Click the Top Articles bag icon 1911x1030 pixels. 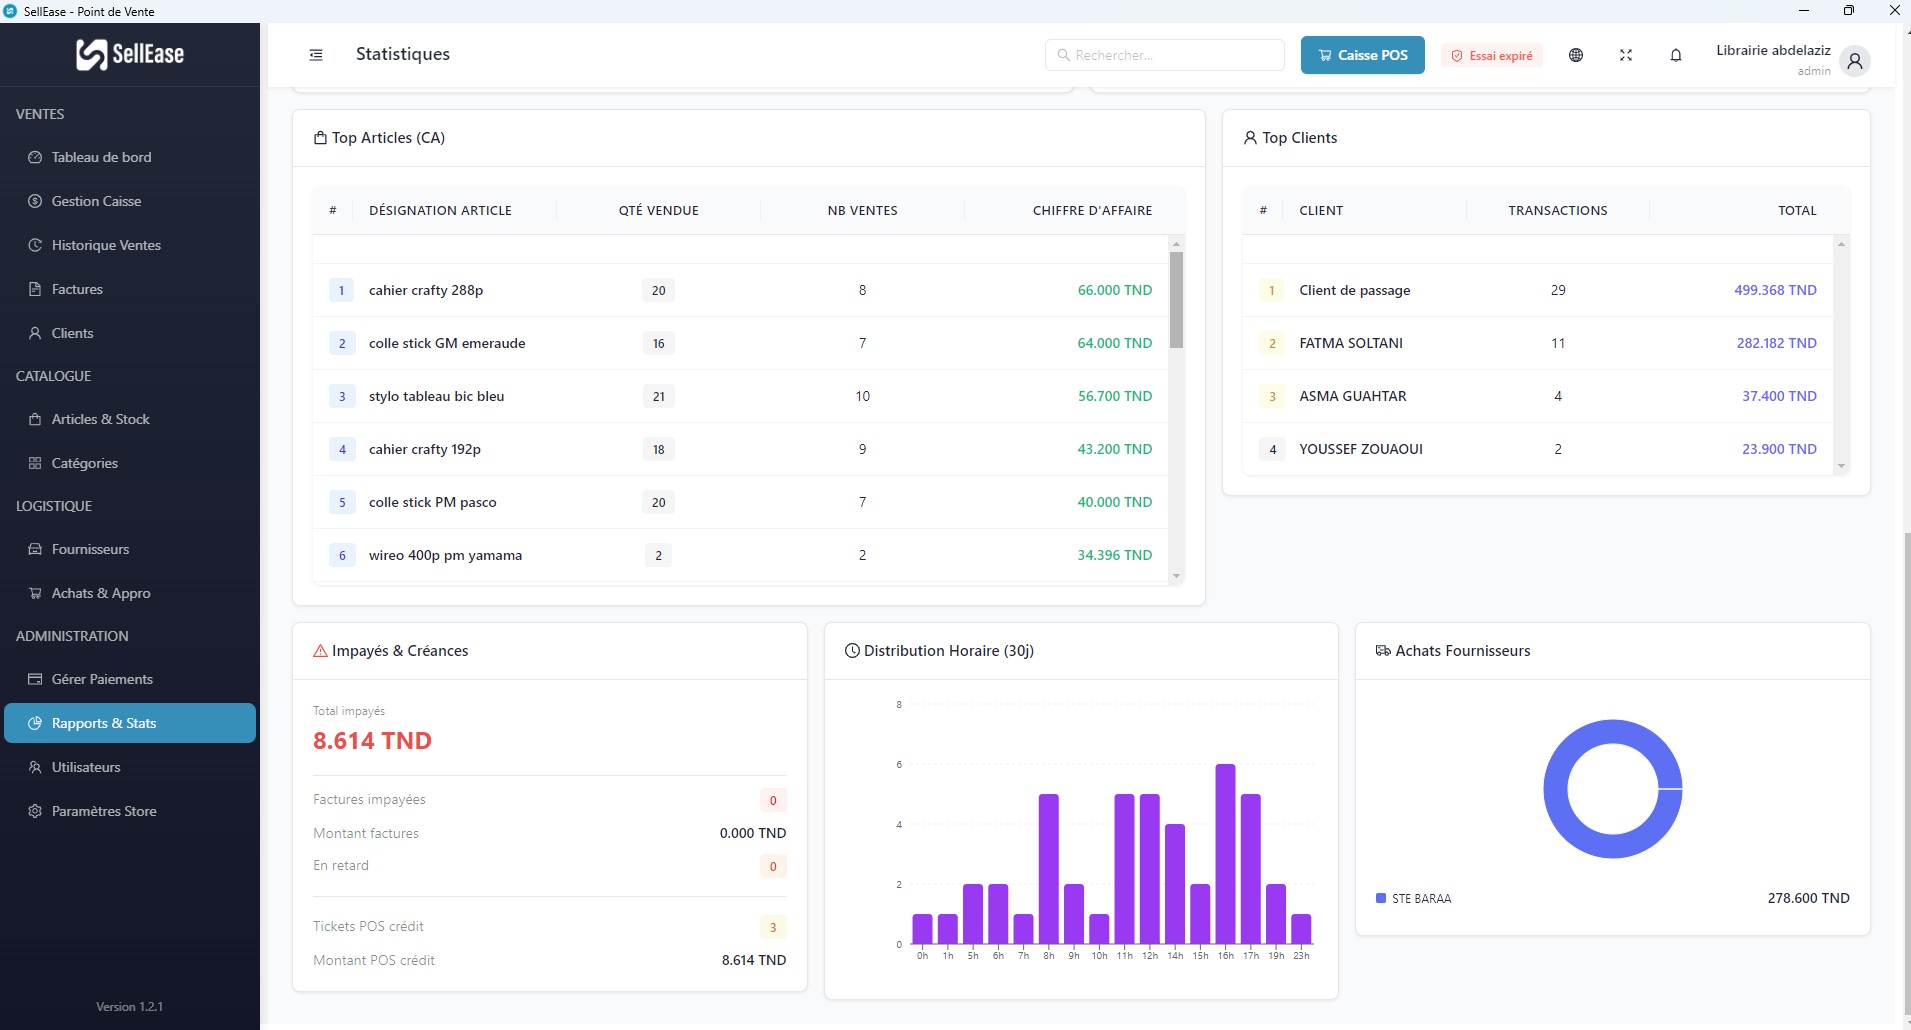coord(320,138)
